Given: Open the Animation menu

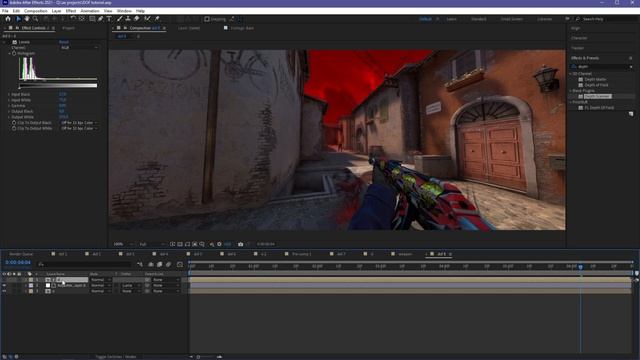Looking at the screenshot, I should 90,11.
